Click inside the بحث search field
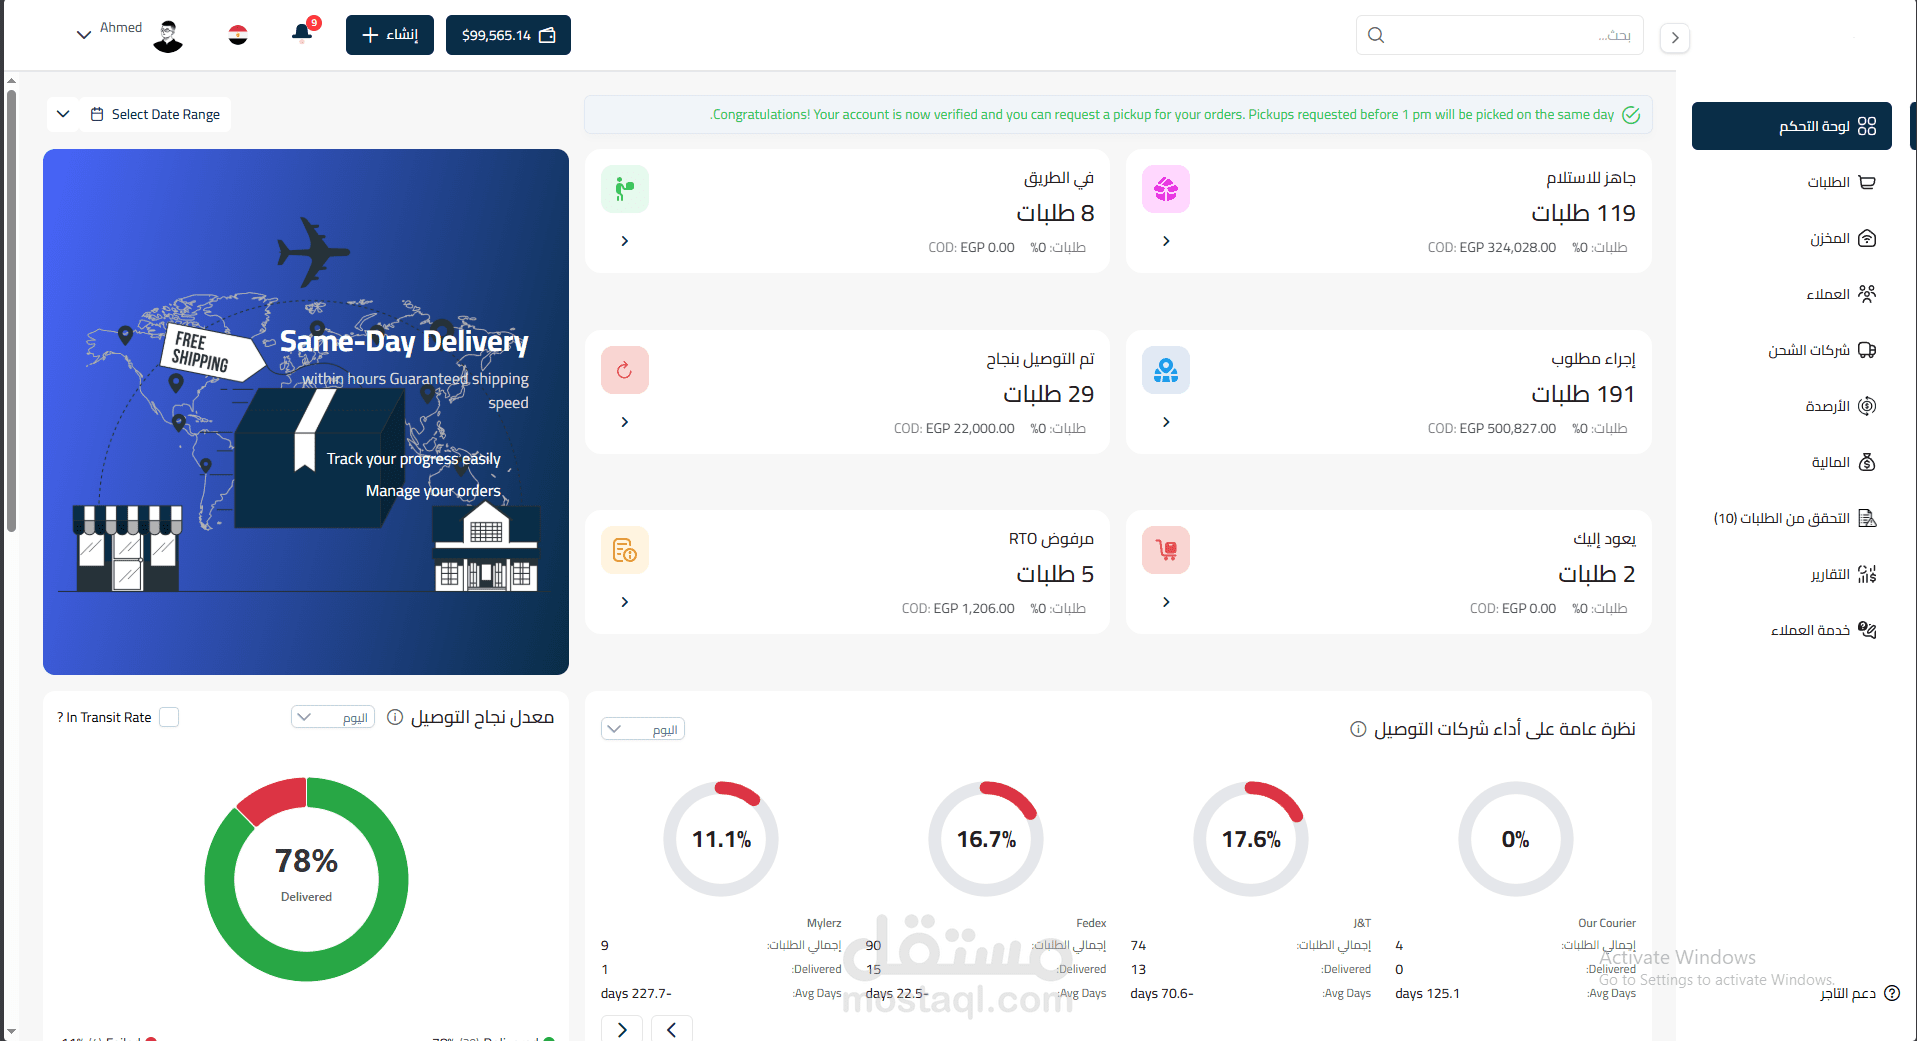 click(x=1500, y=34)
